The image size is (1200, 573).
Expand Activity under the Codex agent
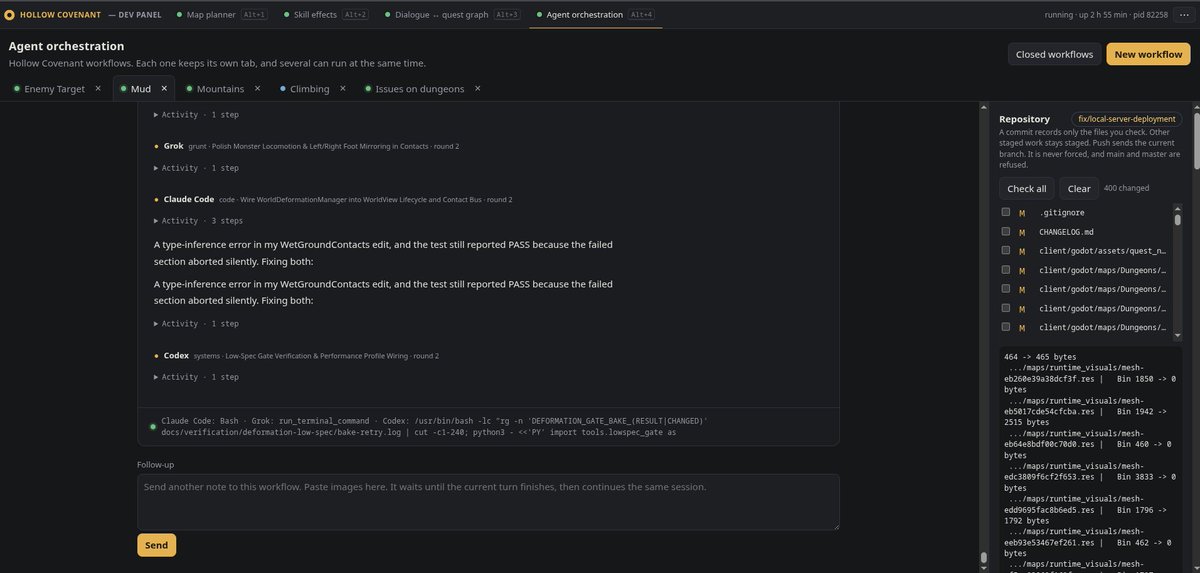tap(196, 377)
